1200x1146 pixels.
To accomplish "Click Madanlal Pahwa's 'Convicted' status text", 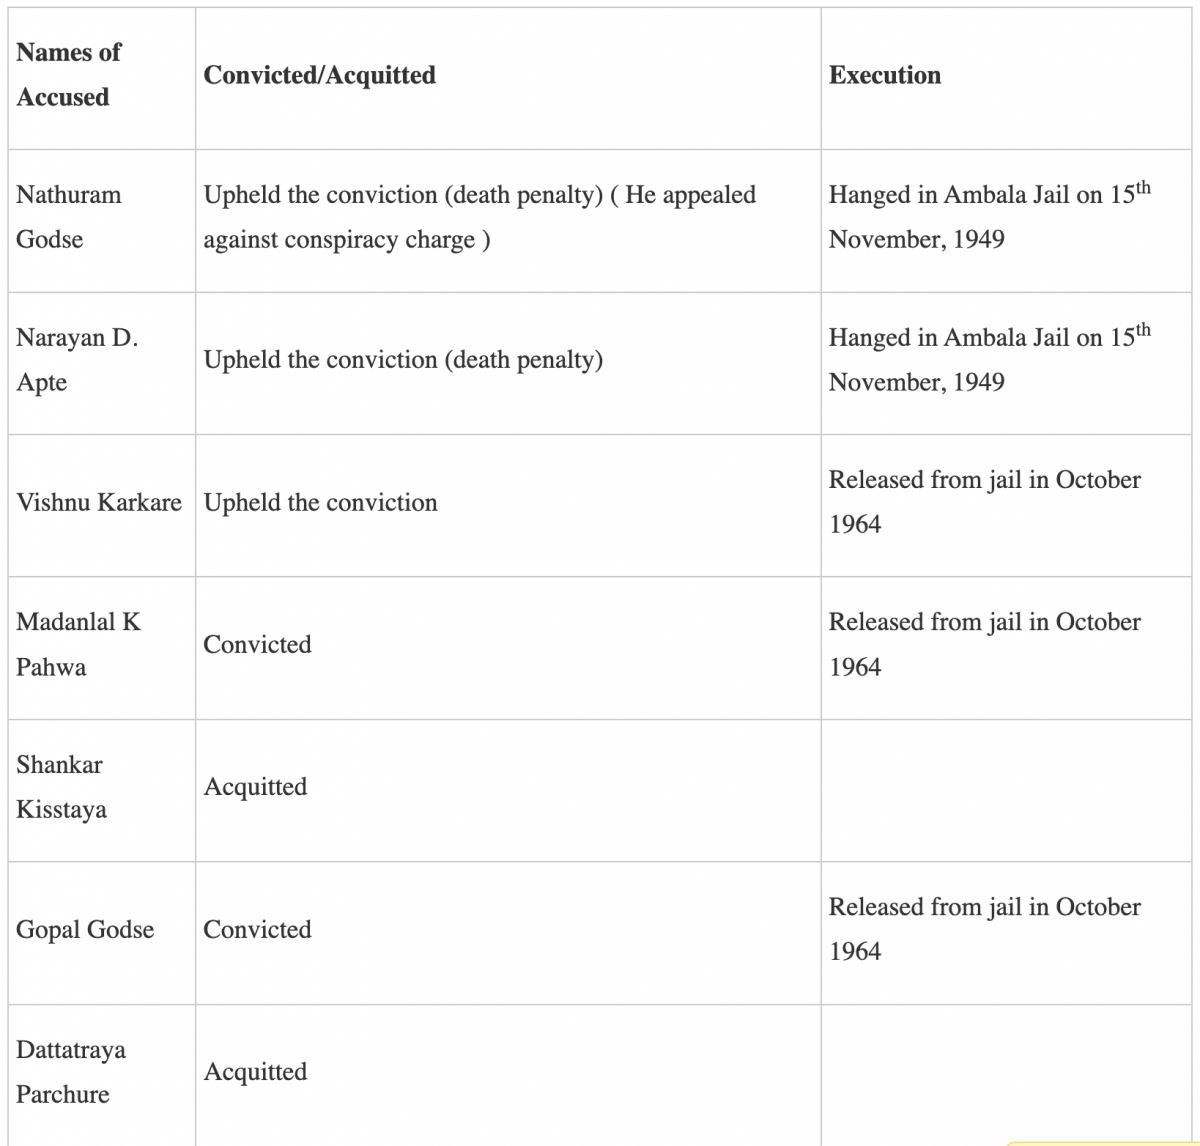I will click(257, 645).
